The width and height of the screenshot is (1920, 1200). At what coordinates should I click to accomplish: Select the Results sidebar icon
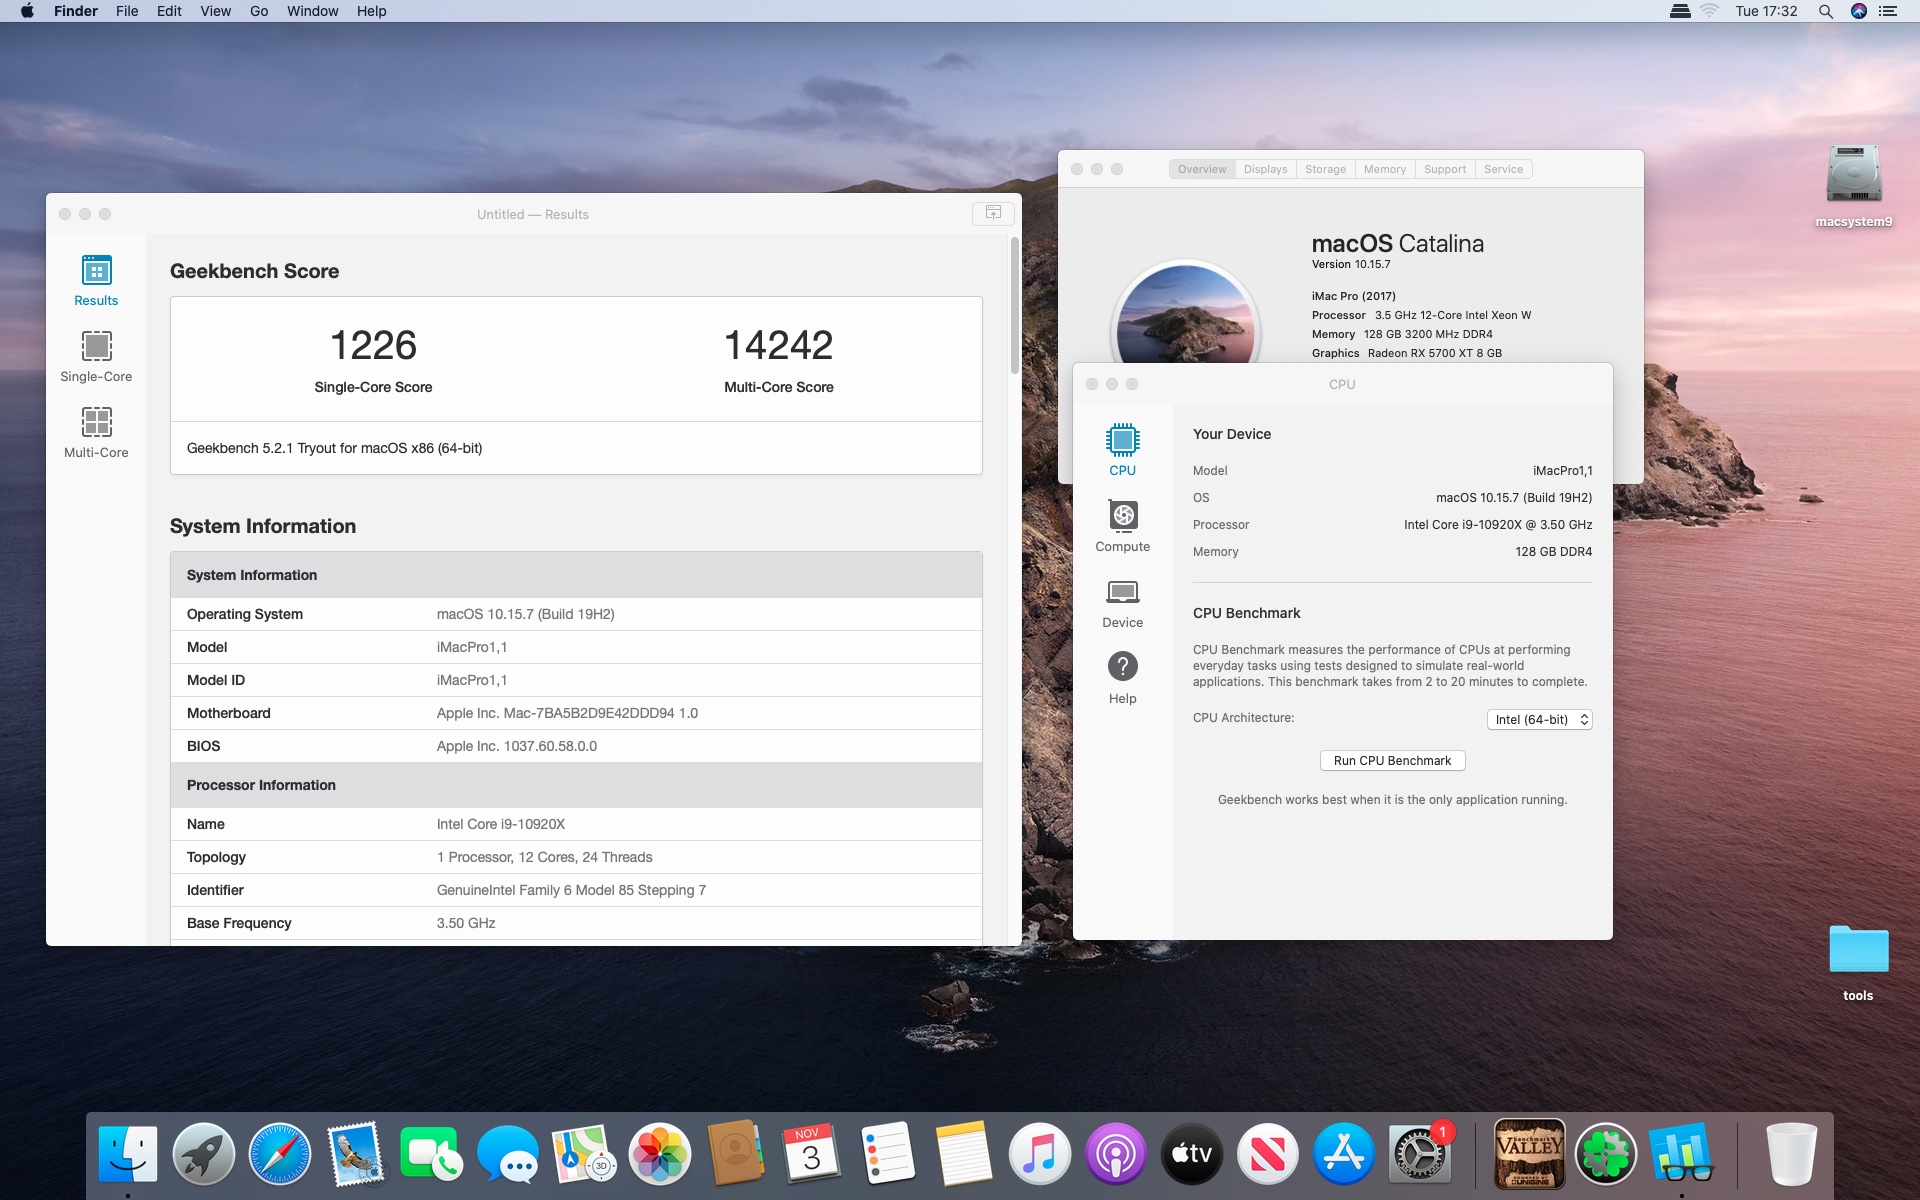click(x=96, y=280)
